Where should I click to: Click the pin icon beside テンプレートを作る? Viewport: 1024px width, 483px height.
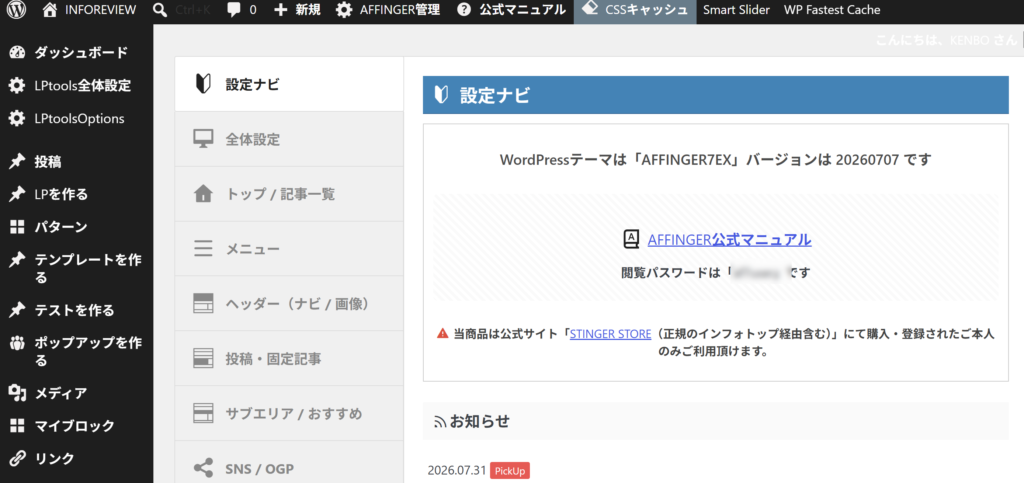pyautogui.click(x=18, y=260)
